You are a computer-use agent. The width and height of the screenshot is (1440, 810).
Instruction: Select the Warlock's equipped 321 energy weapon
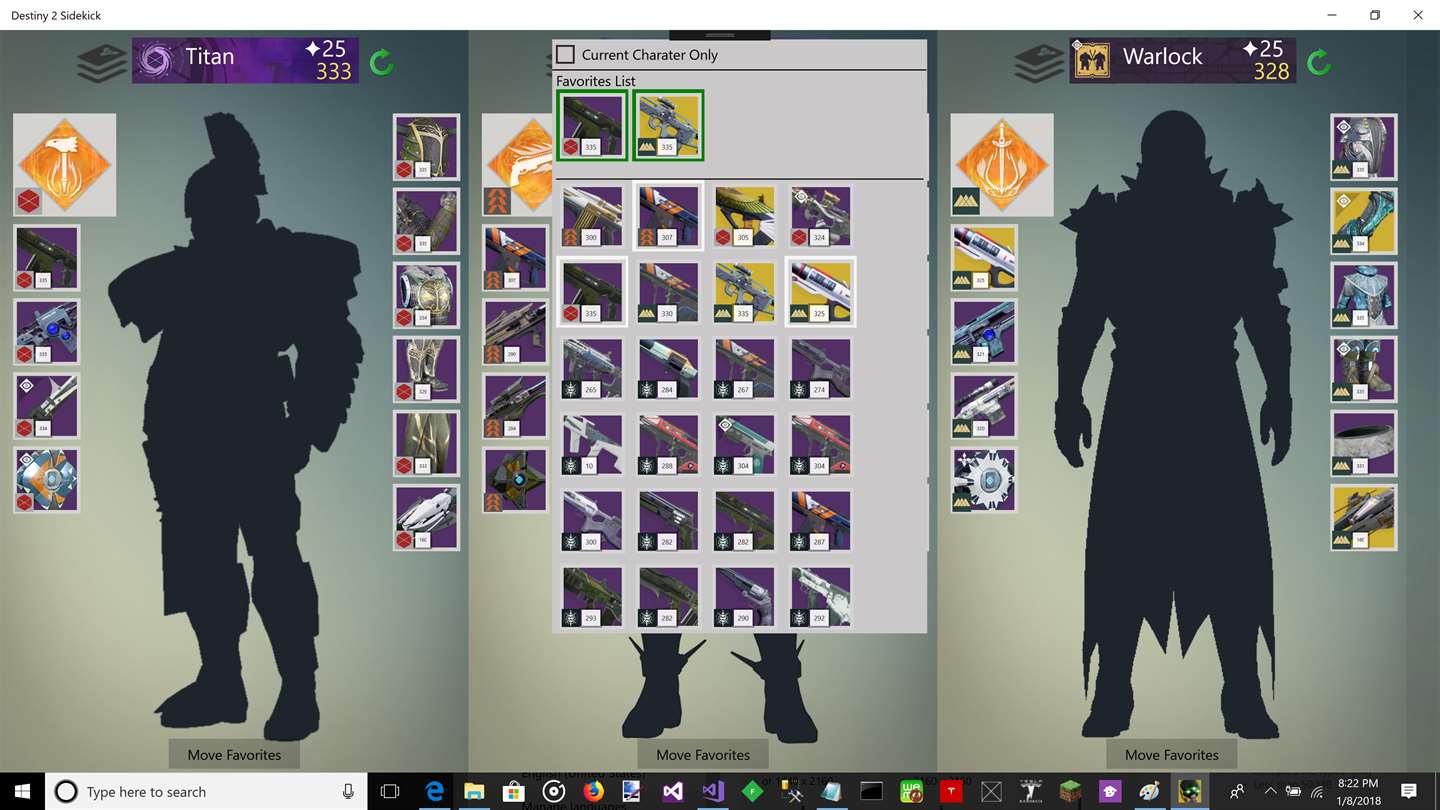click(x=984, y=332)
